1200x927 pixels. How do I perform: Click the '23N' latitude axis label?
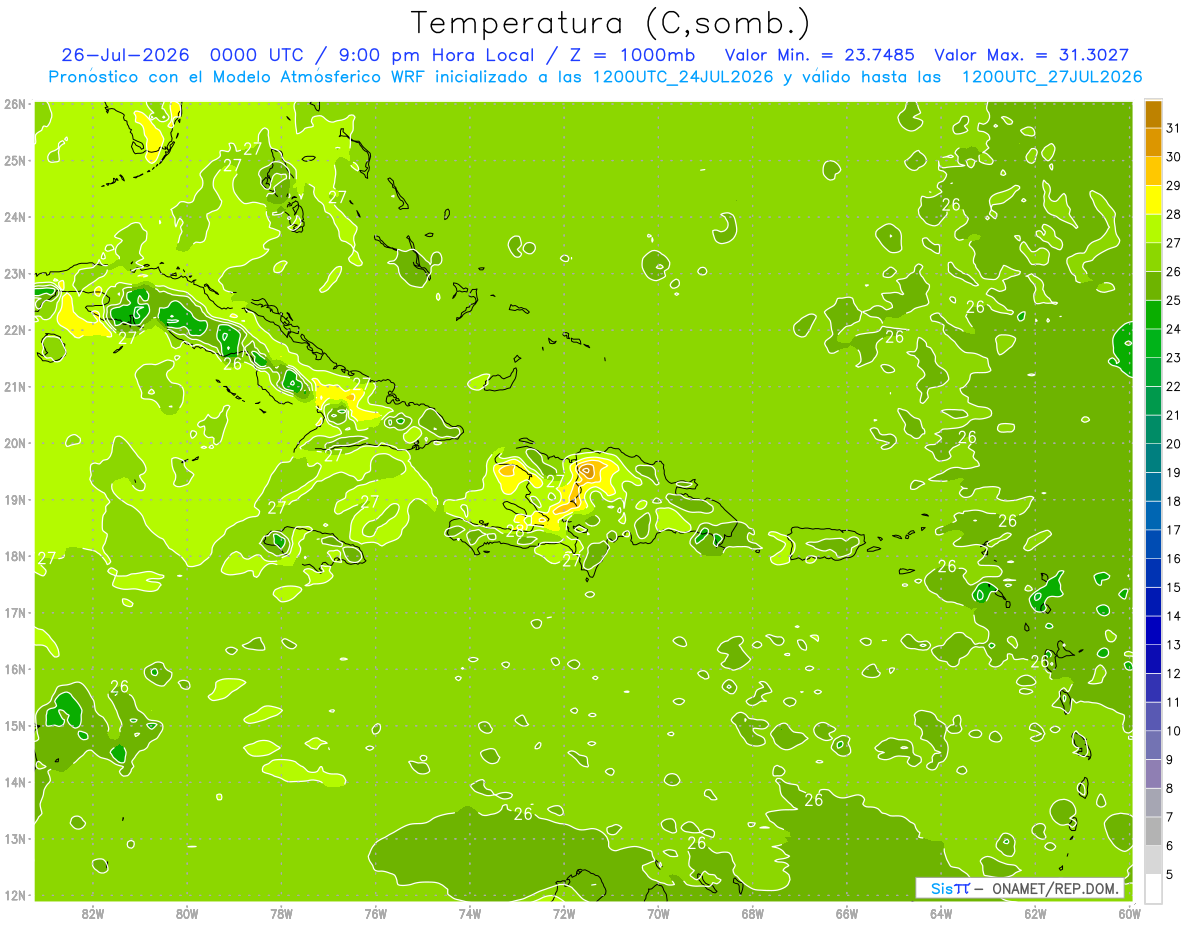point(15,273)
